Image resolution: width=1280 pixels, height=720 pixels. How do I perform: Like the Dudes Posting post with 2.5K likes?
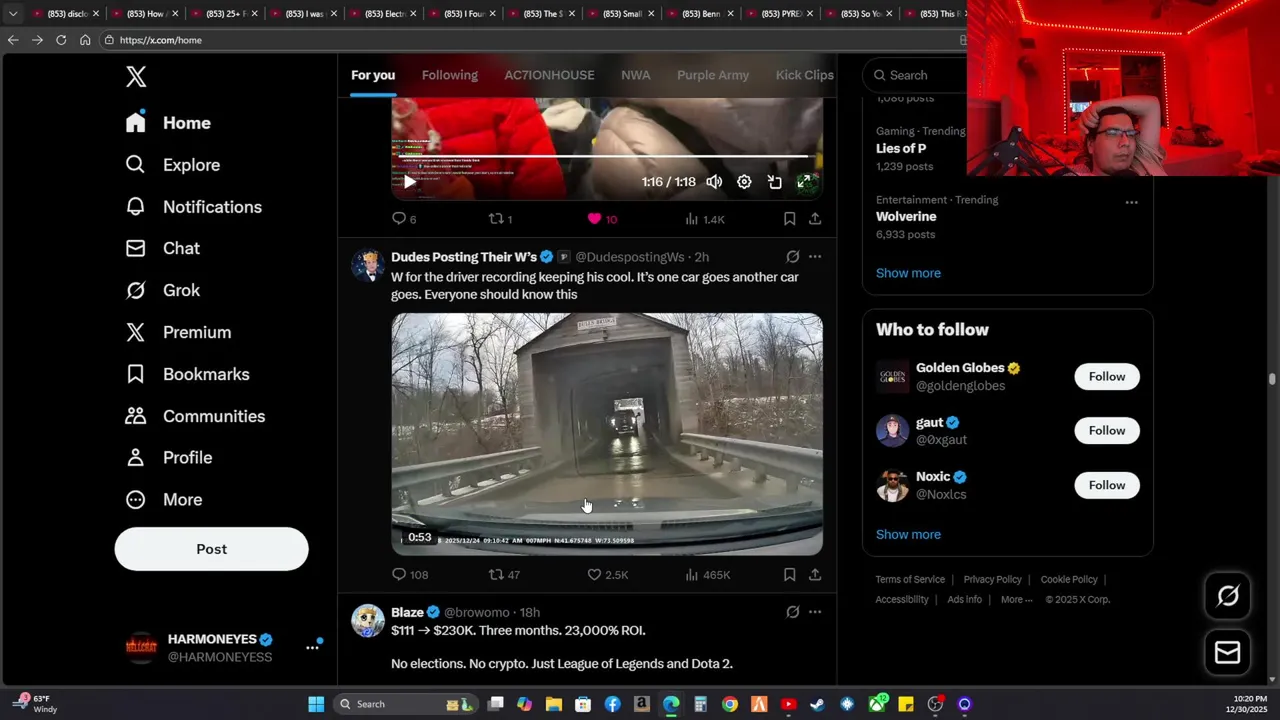coord(608,575)
